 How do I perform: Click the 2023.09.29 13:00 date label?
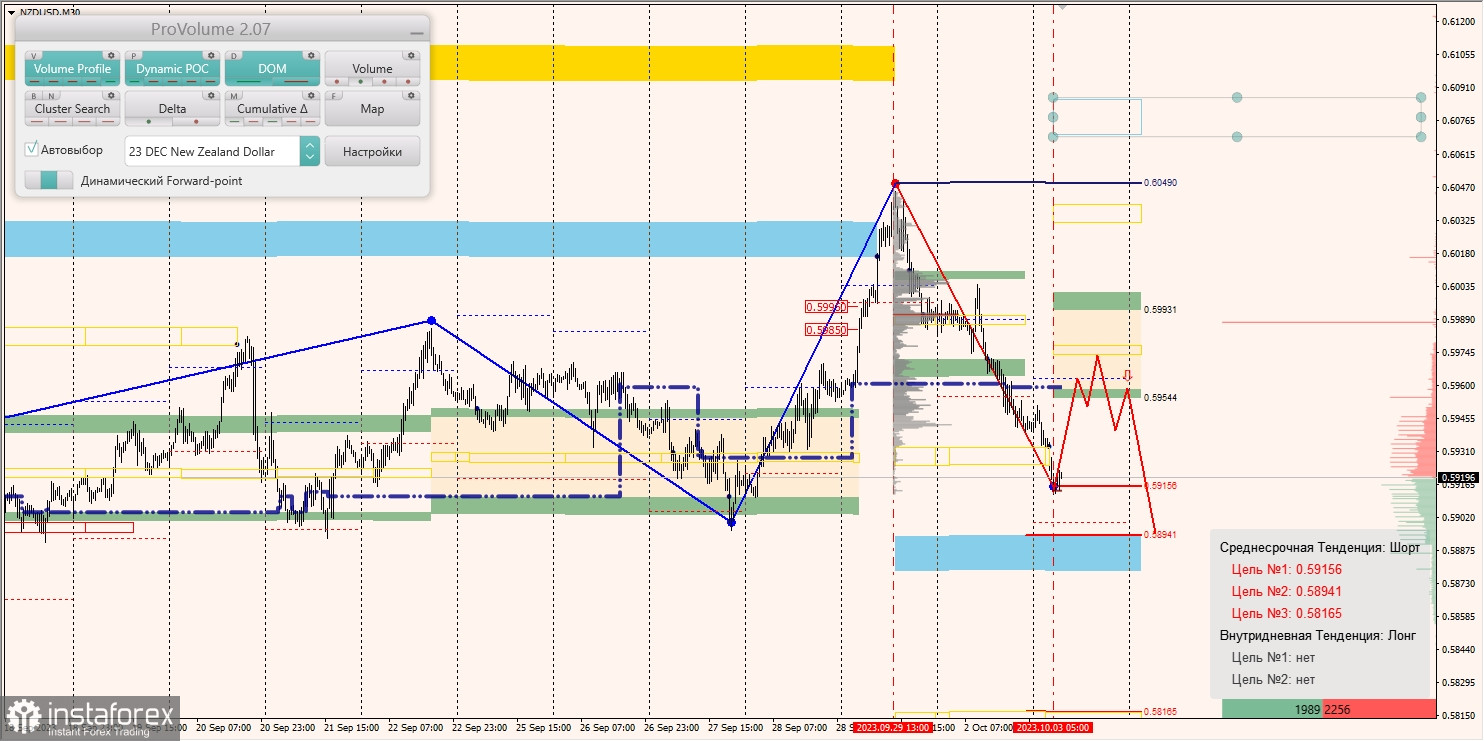pyautogui.click(x=894, y=727)
